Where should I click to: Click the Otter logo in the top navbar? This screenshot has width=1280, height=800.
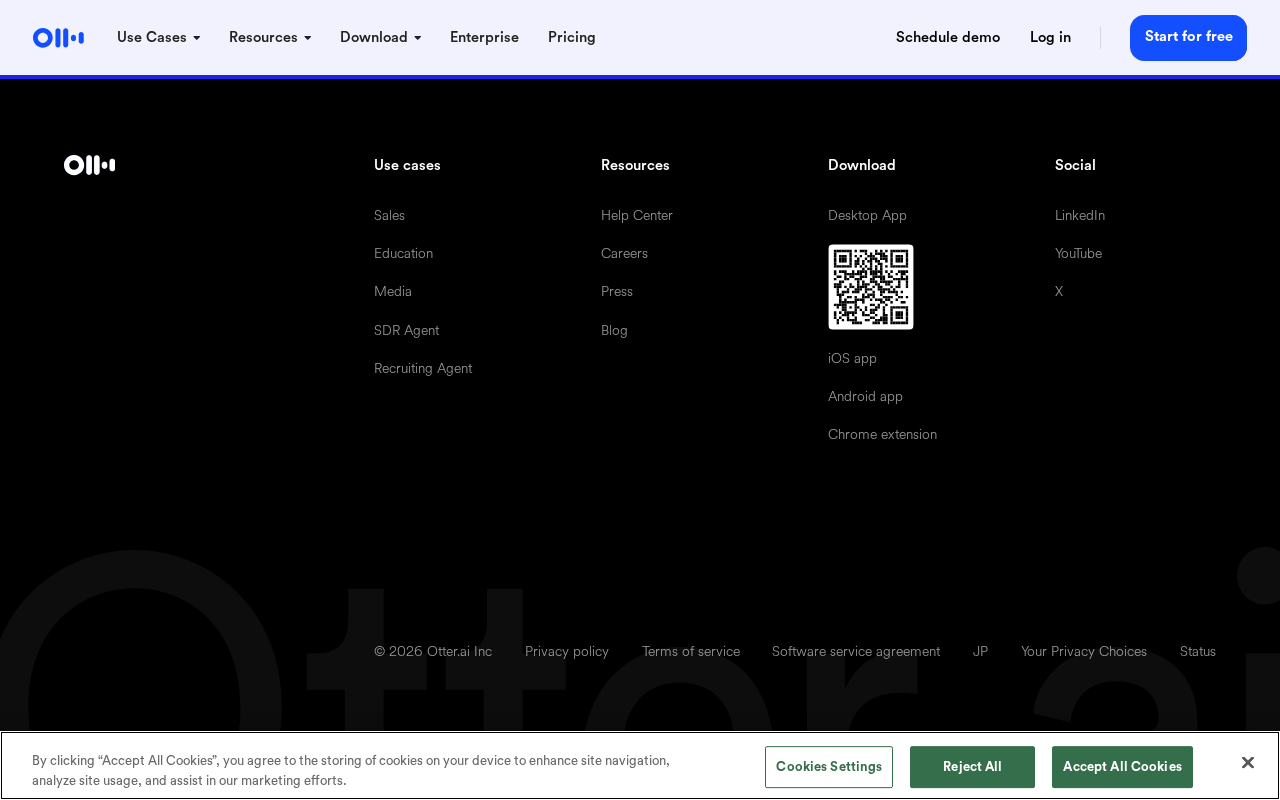tap(58, 38)
